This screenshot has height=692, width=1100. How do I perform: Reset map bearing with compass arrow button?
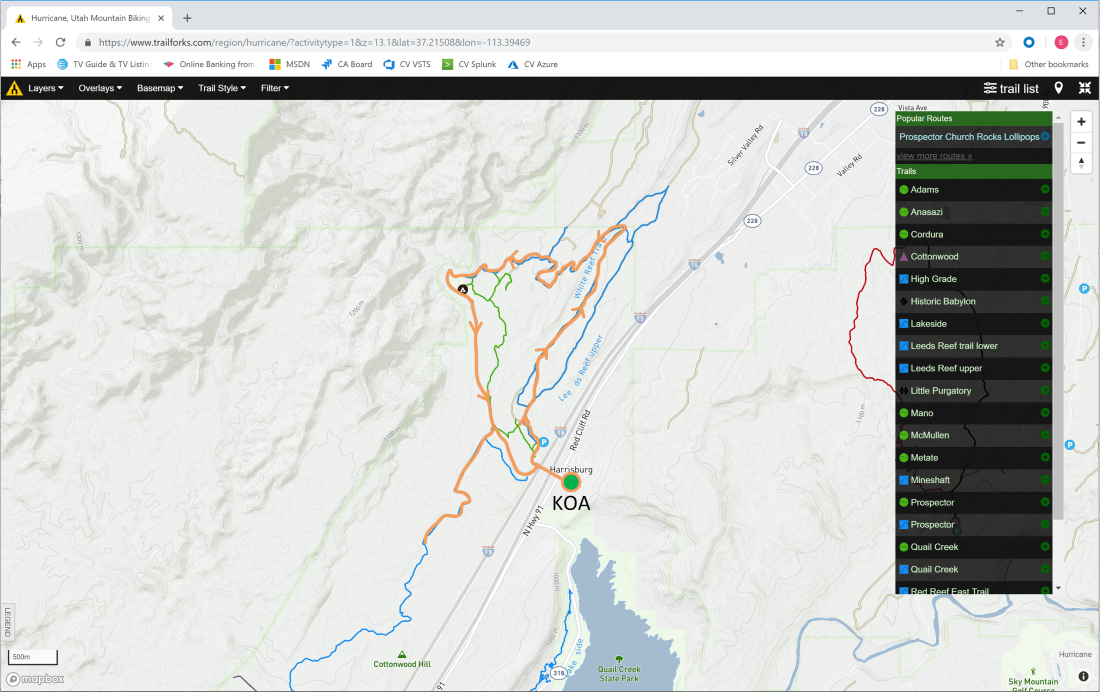(1081, 163)
